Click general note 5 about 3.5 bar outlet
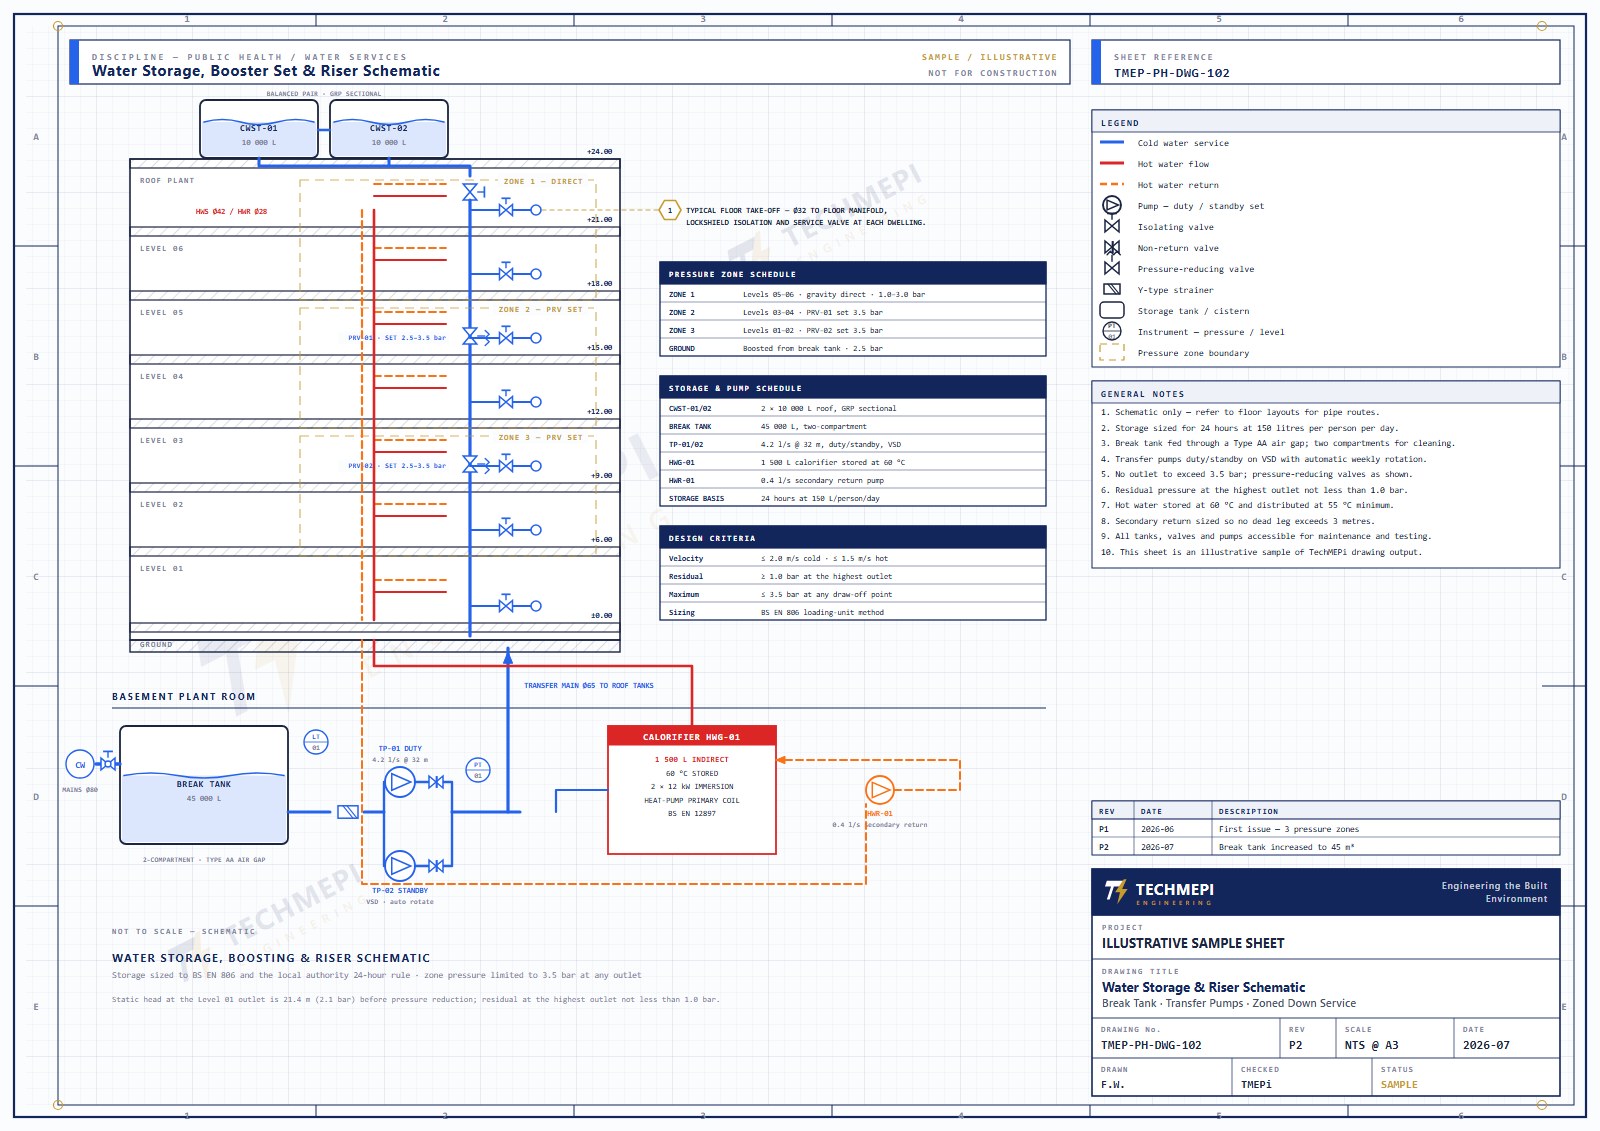The width and height of the screenshot is (1600, 1131). (1258, 475)
